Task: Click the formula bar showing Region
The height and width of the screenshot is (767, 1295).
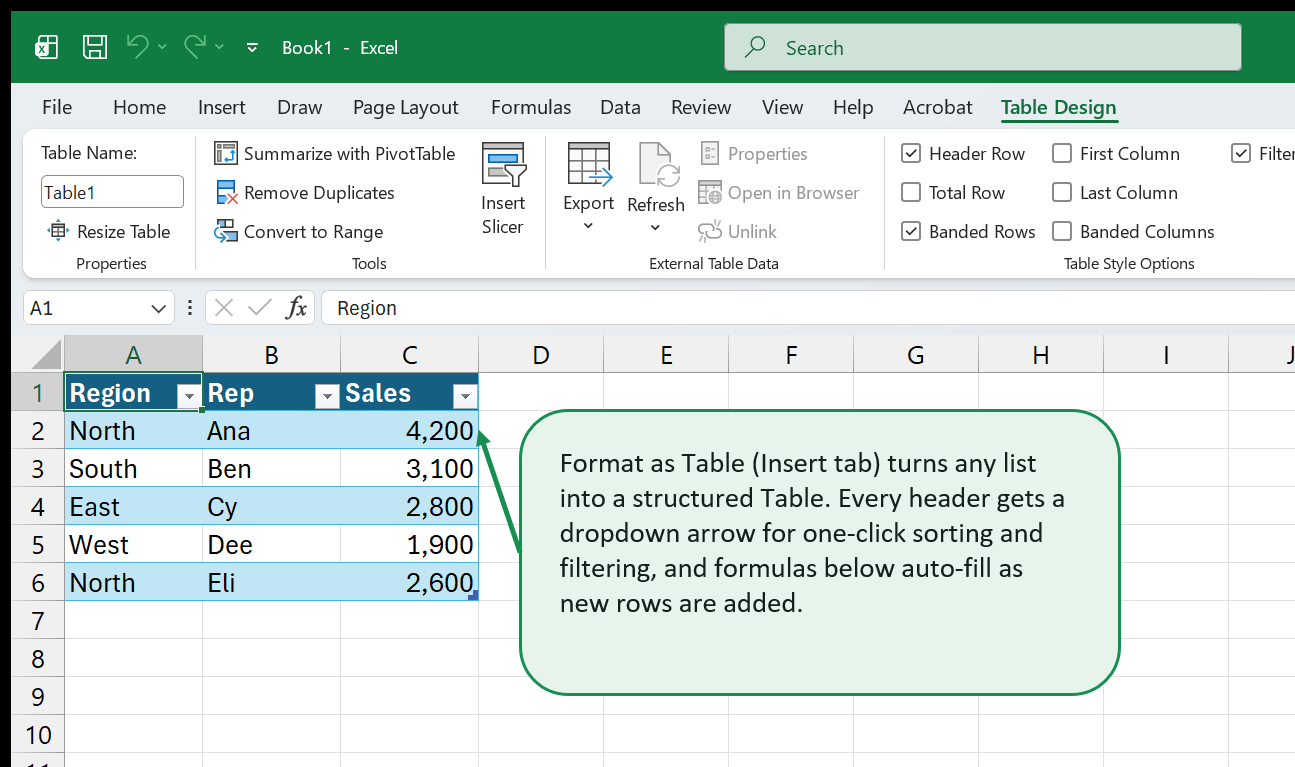Action: (x=808, y=308)
